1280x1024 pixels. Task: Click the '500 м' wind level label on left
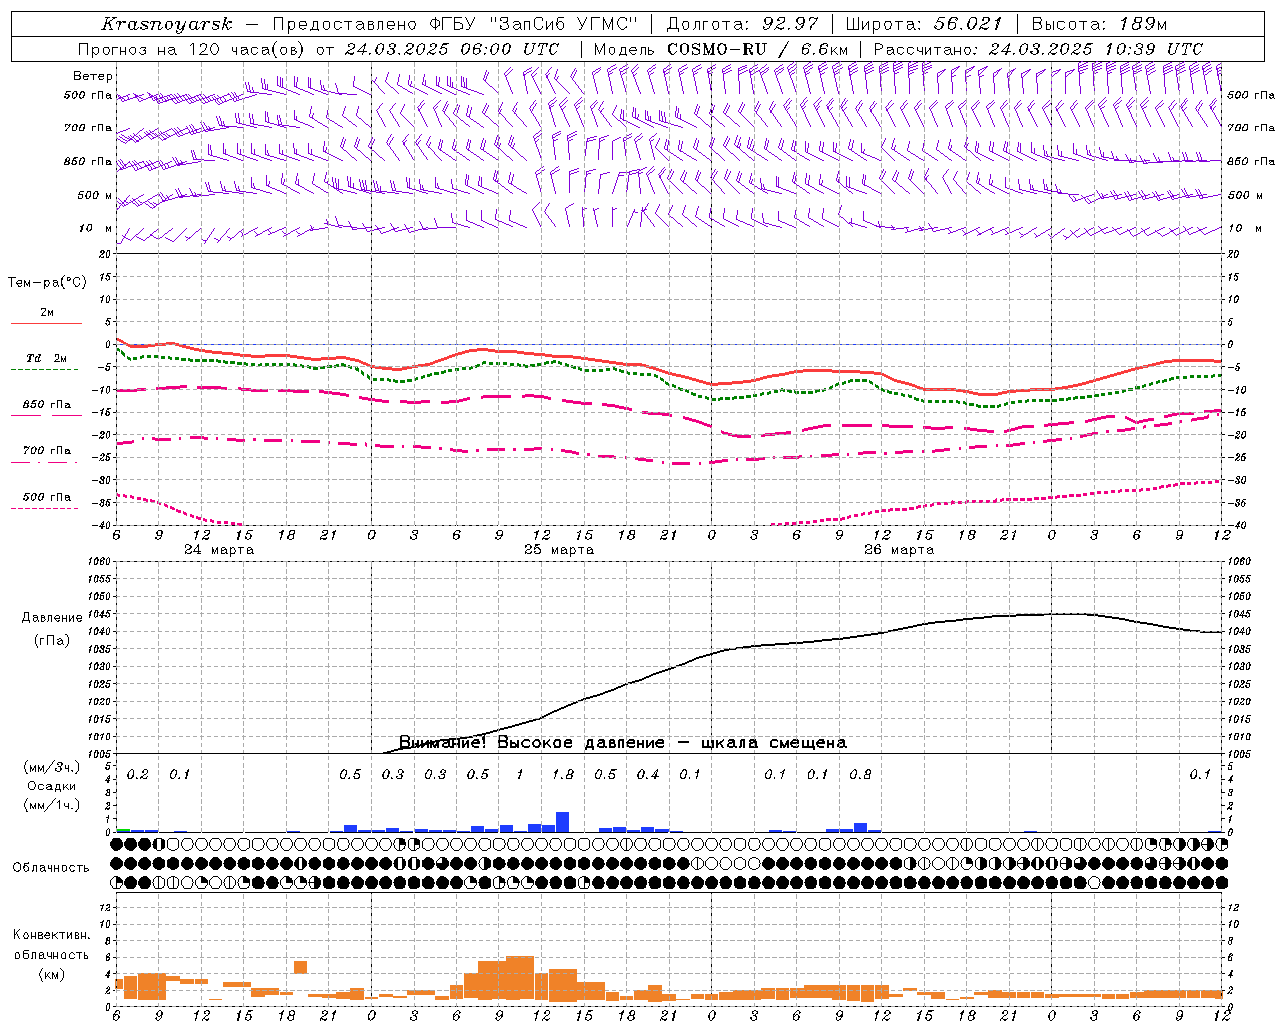point(96,196)
